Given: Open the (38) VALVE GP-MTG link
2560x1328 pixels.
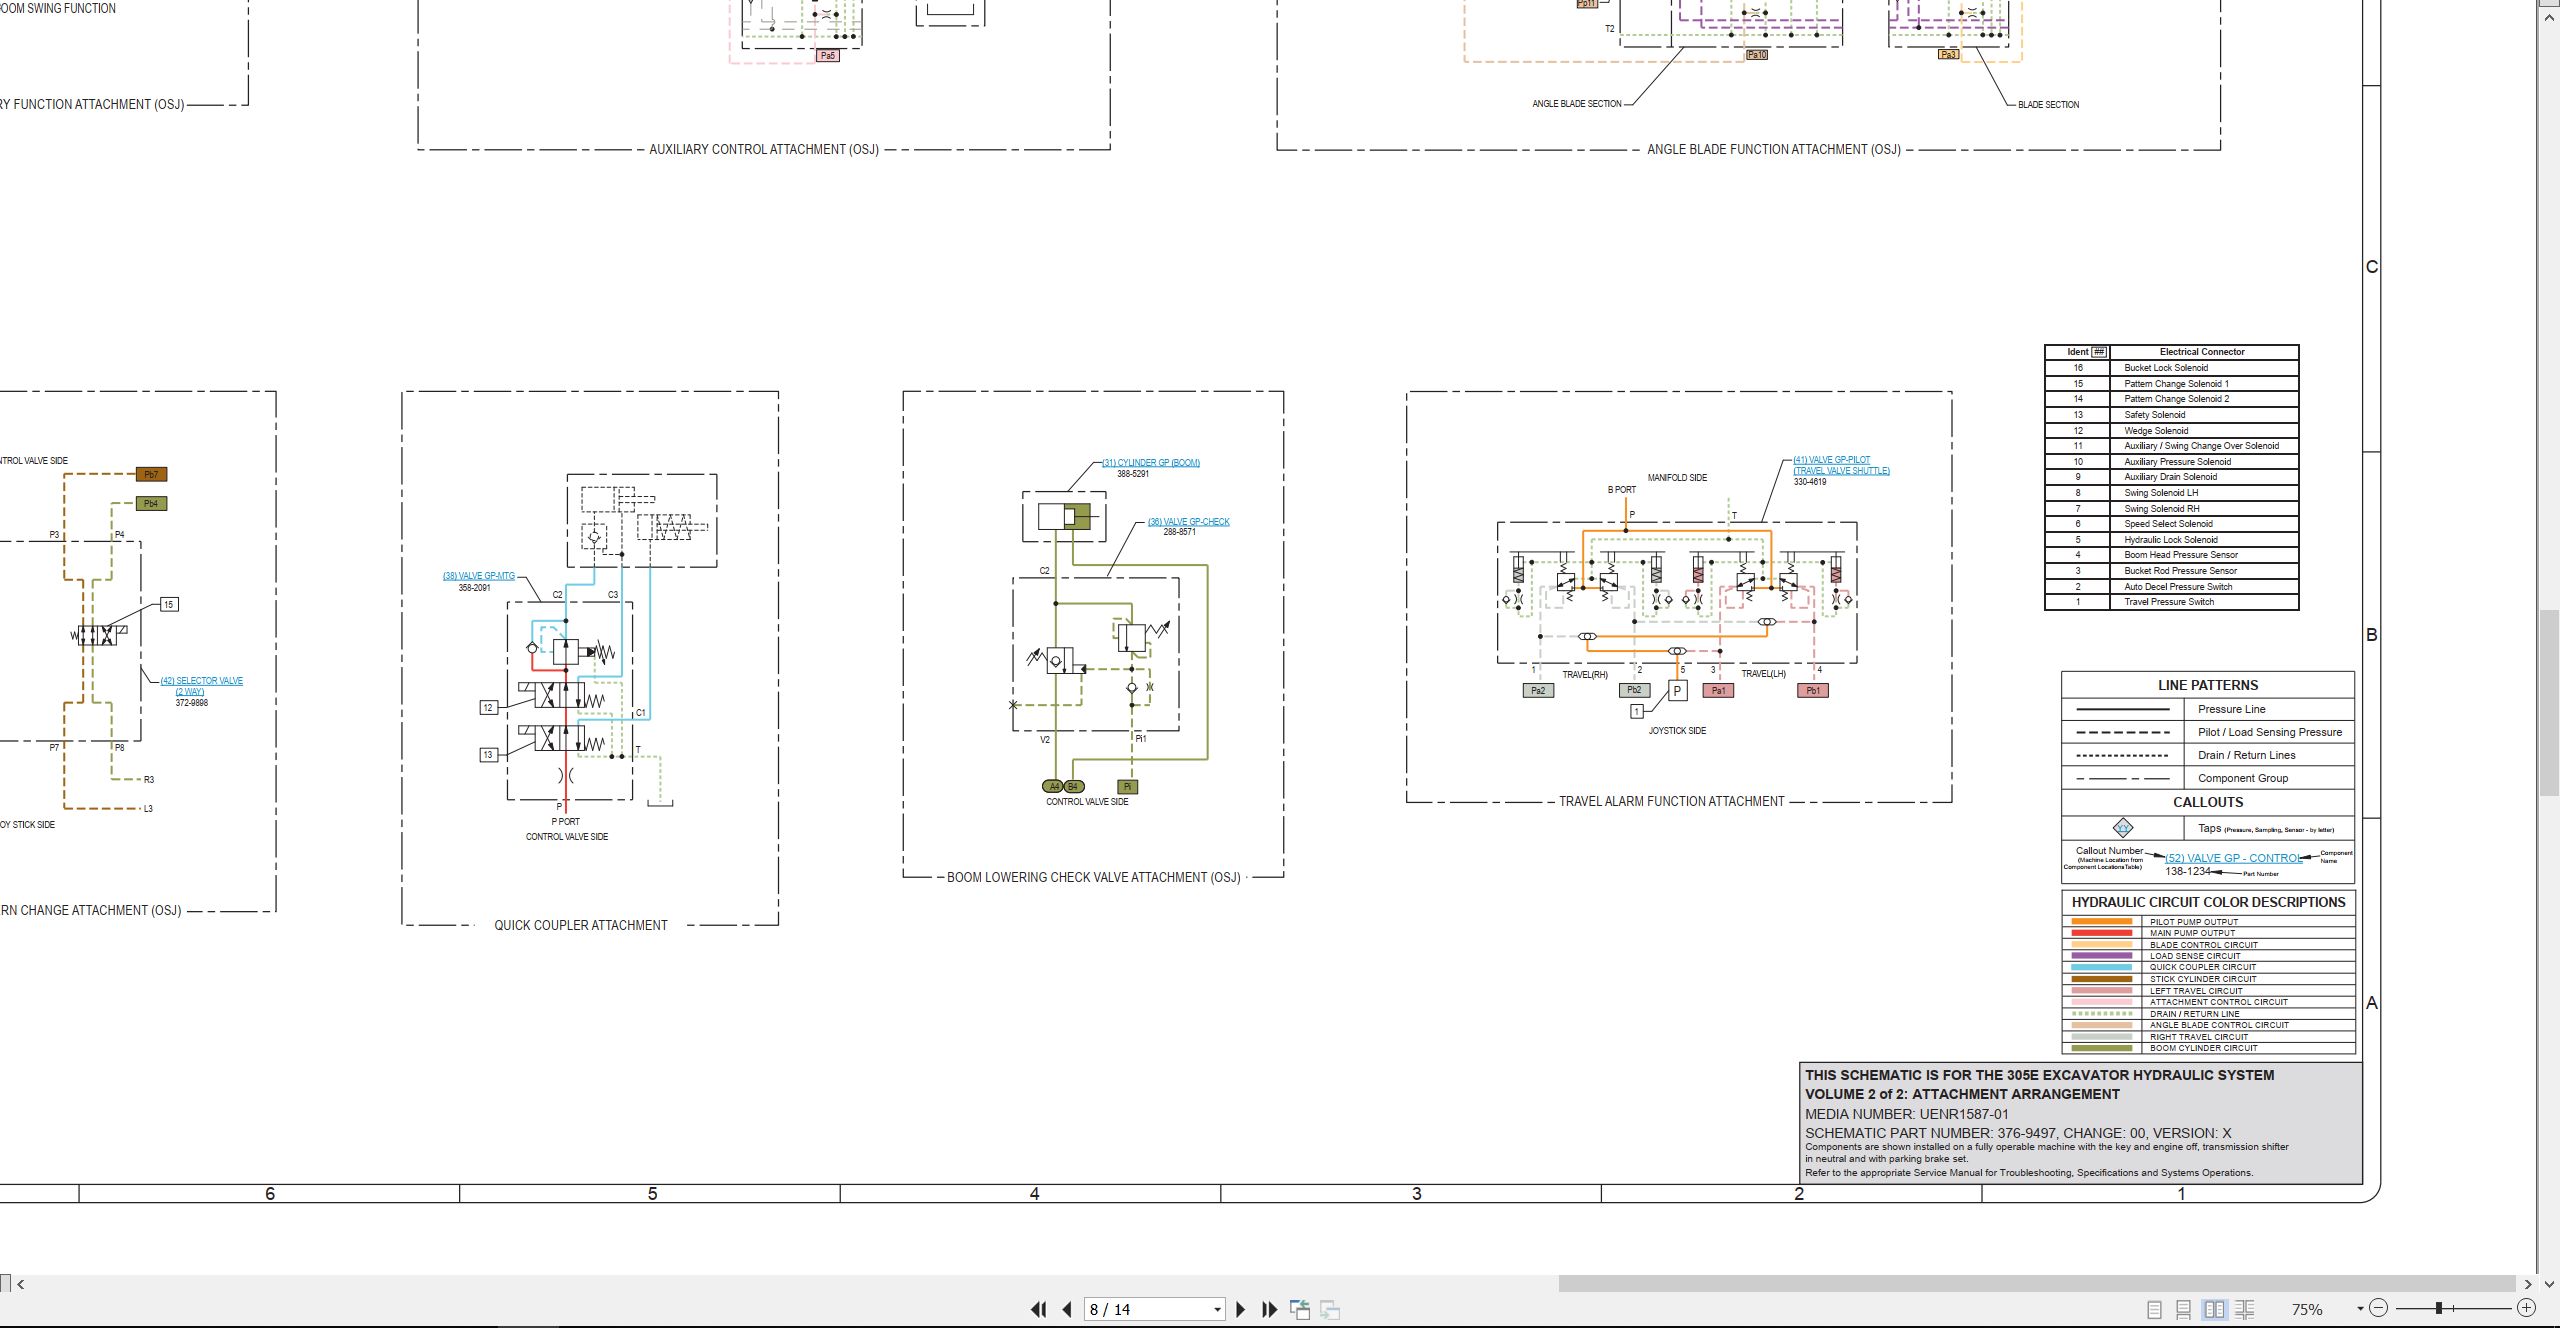Looking at the screenshot, I should 479,576.
